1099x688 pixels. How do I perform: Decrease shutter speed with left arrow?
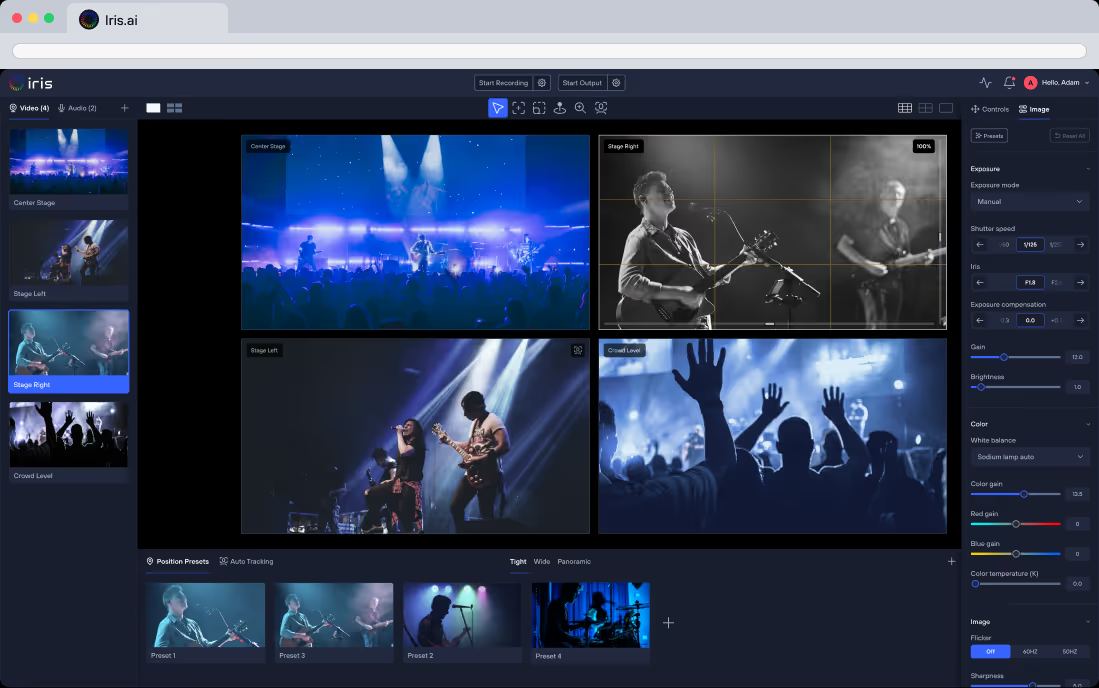980,245
